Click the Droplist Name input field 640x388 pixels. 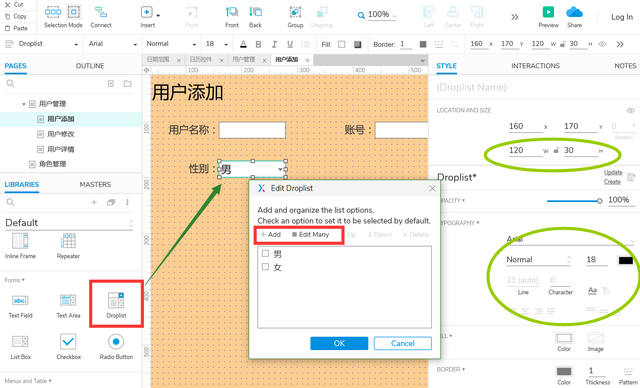(535, 87)
